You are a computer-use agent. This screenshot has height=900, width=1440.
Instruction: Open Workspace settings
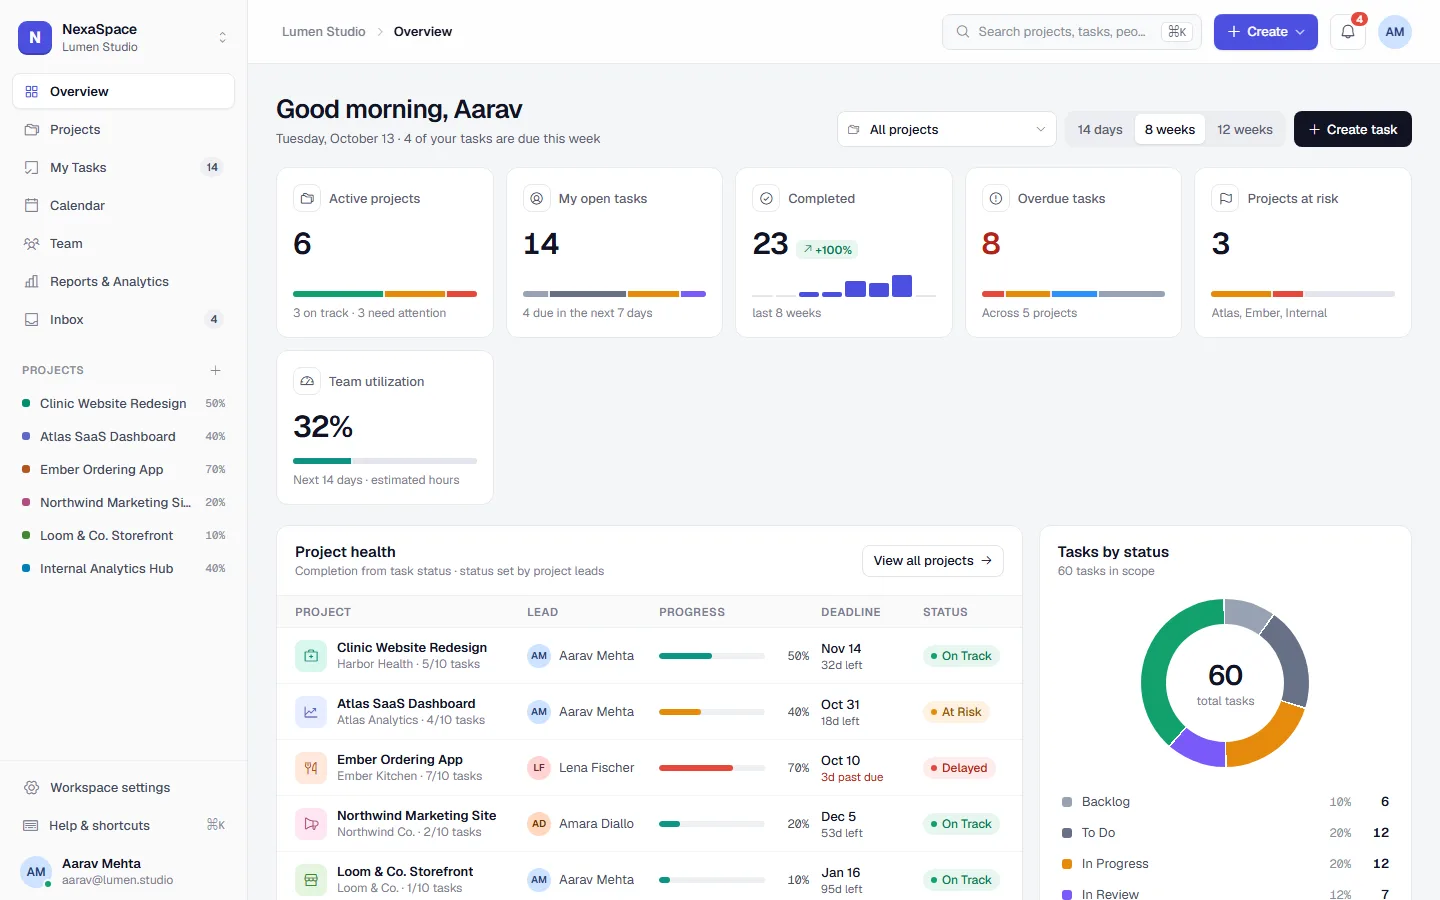click(x=124, y=787)
